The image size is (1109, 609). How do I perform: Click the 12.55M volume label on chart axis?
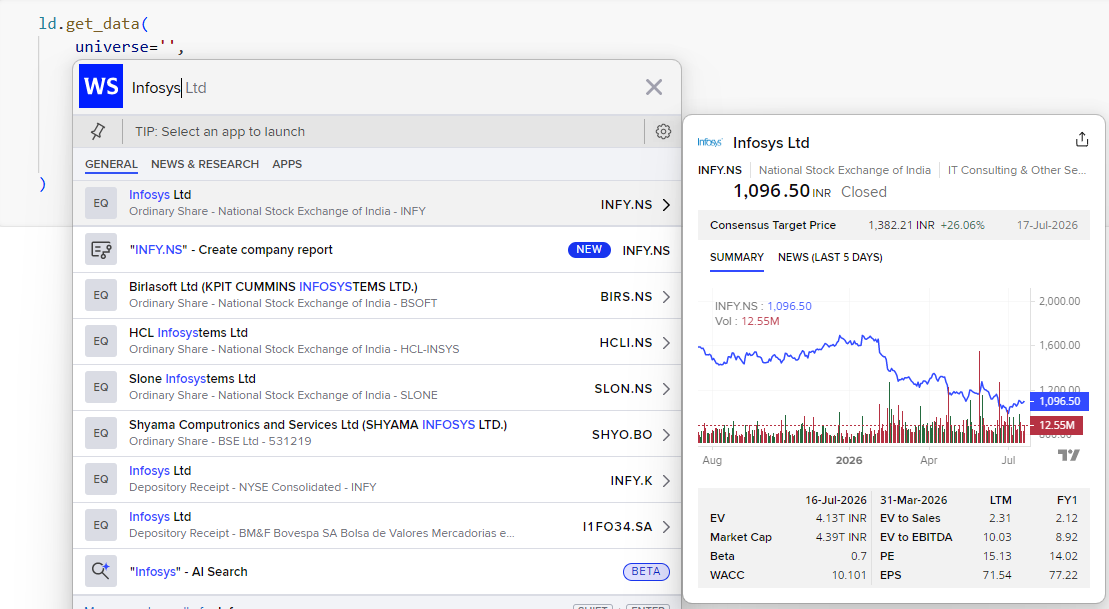(x=1057, y=425)
